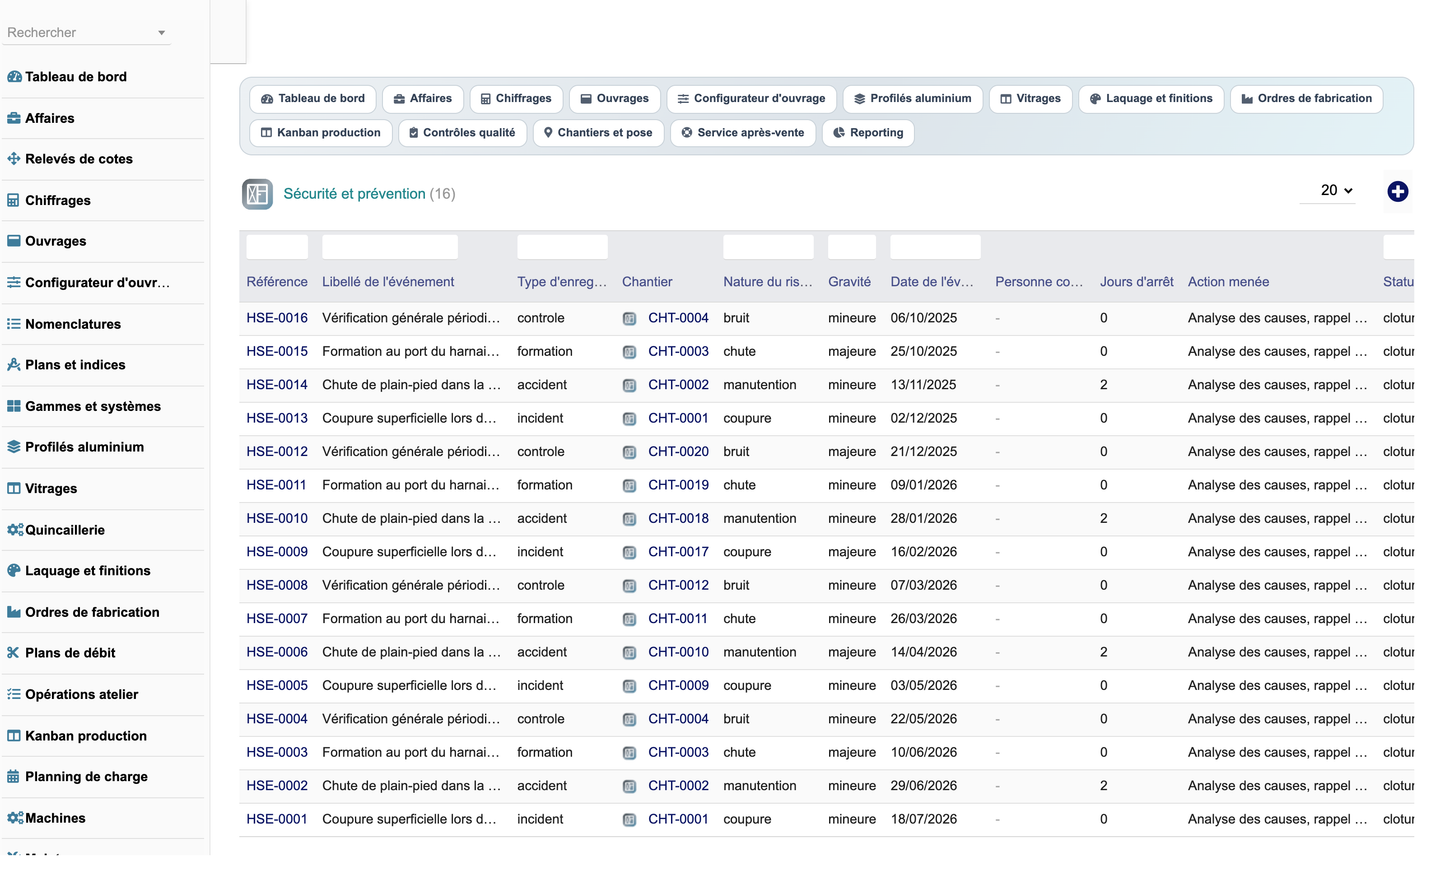Open the Vitrages top tab
The image size is (1445, 894).
click(1031, 99)
